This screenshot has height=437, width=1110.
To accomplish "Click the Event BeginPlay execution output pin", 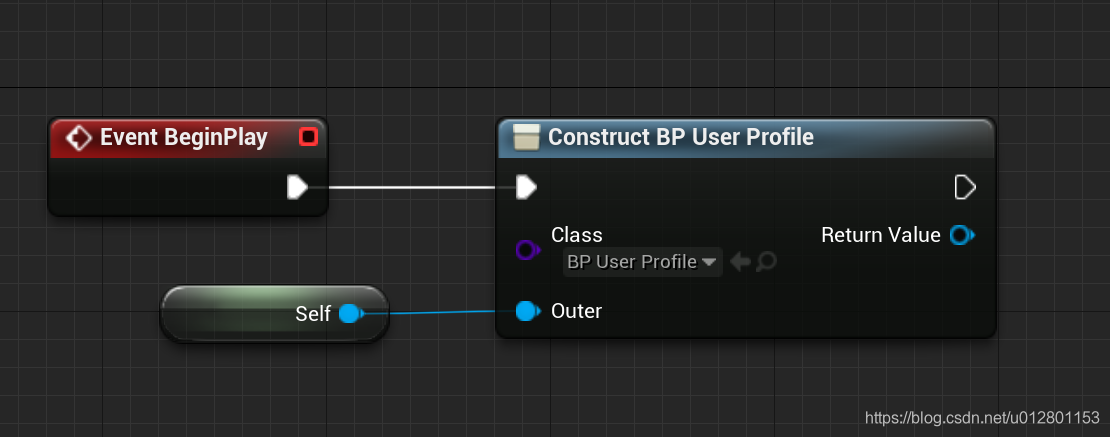I will (x=297, y=188).
